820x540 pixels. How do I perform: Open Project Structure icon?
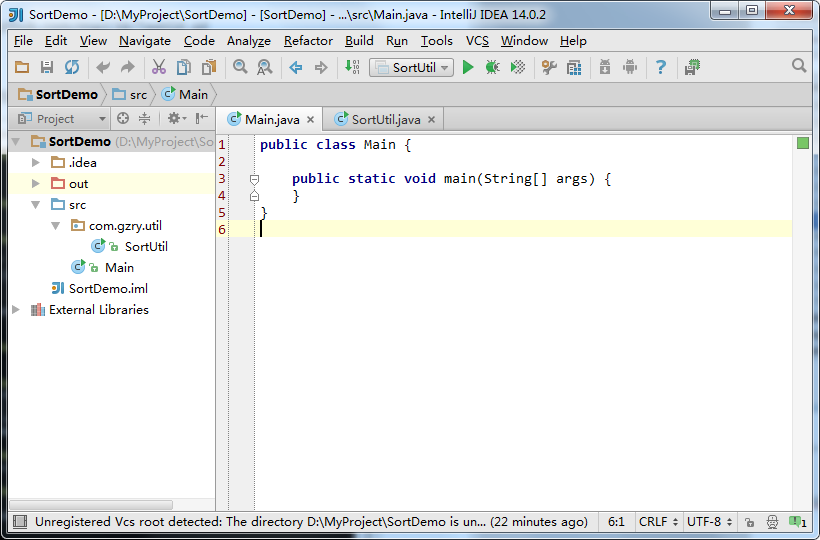click(x=574, y=67)
